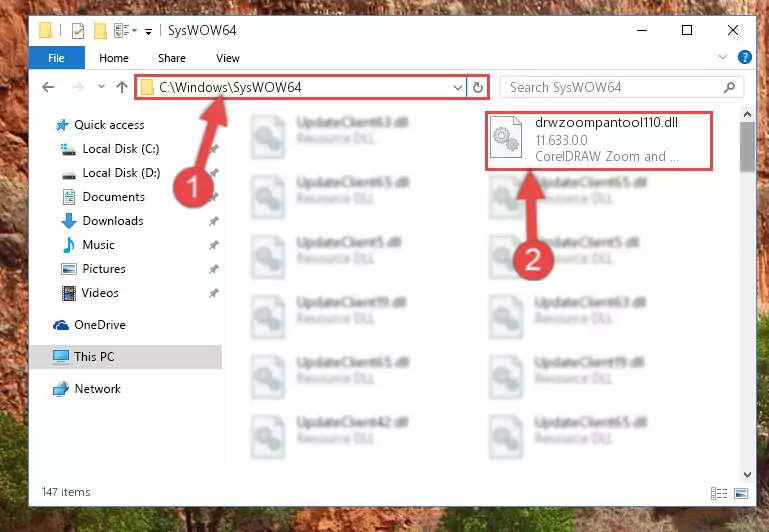Click the This PC monitor icon
The width and height of the screenshot is (769, 532).
click(61, 357)
